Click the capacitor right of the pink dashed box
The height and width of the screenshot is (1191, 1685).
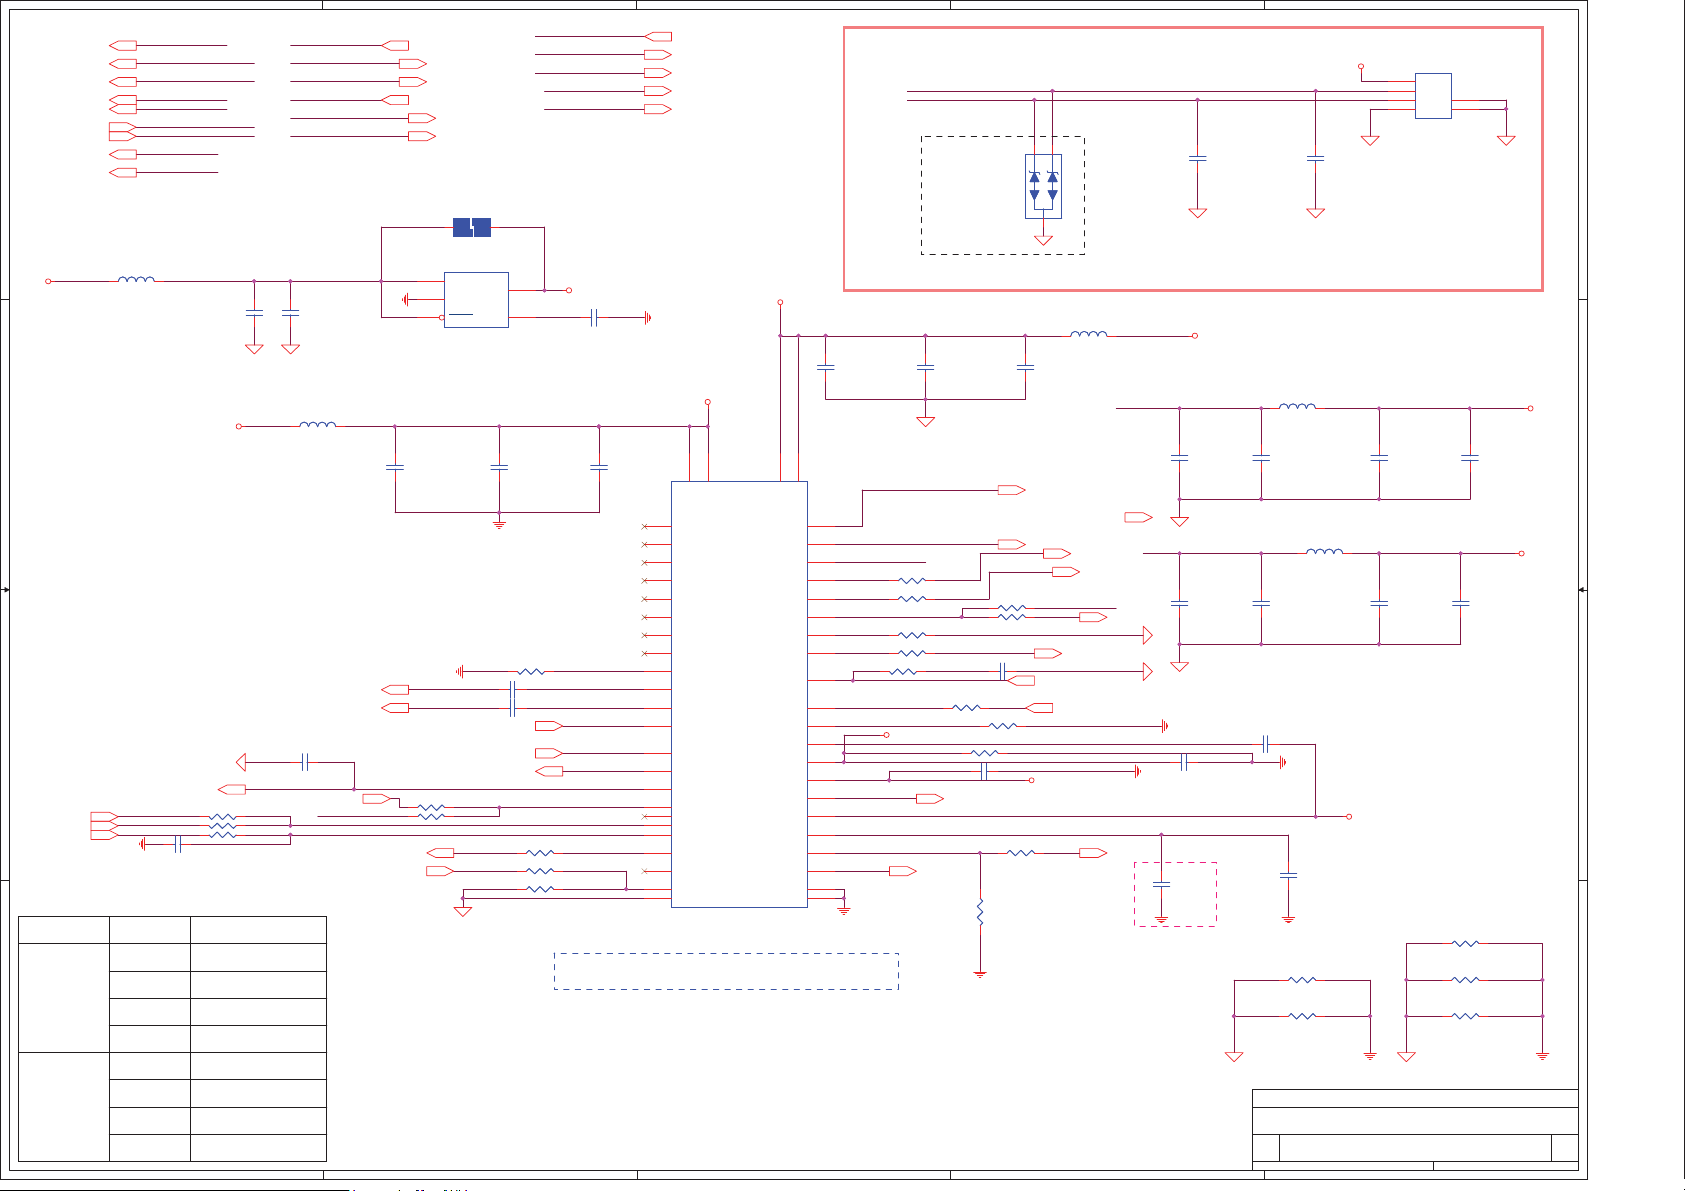click(x=1288, y=875)
